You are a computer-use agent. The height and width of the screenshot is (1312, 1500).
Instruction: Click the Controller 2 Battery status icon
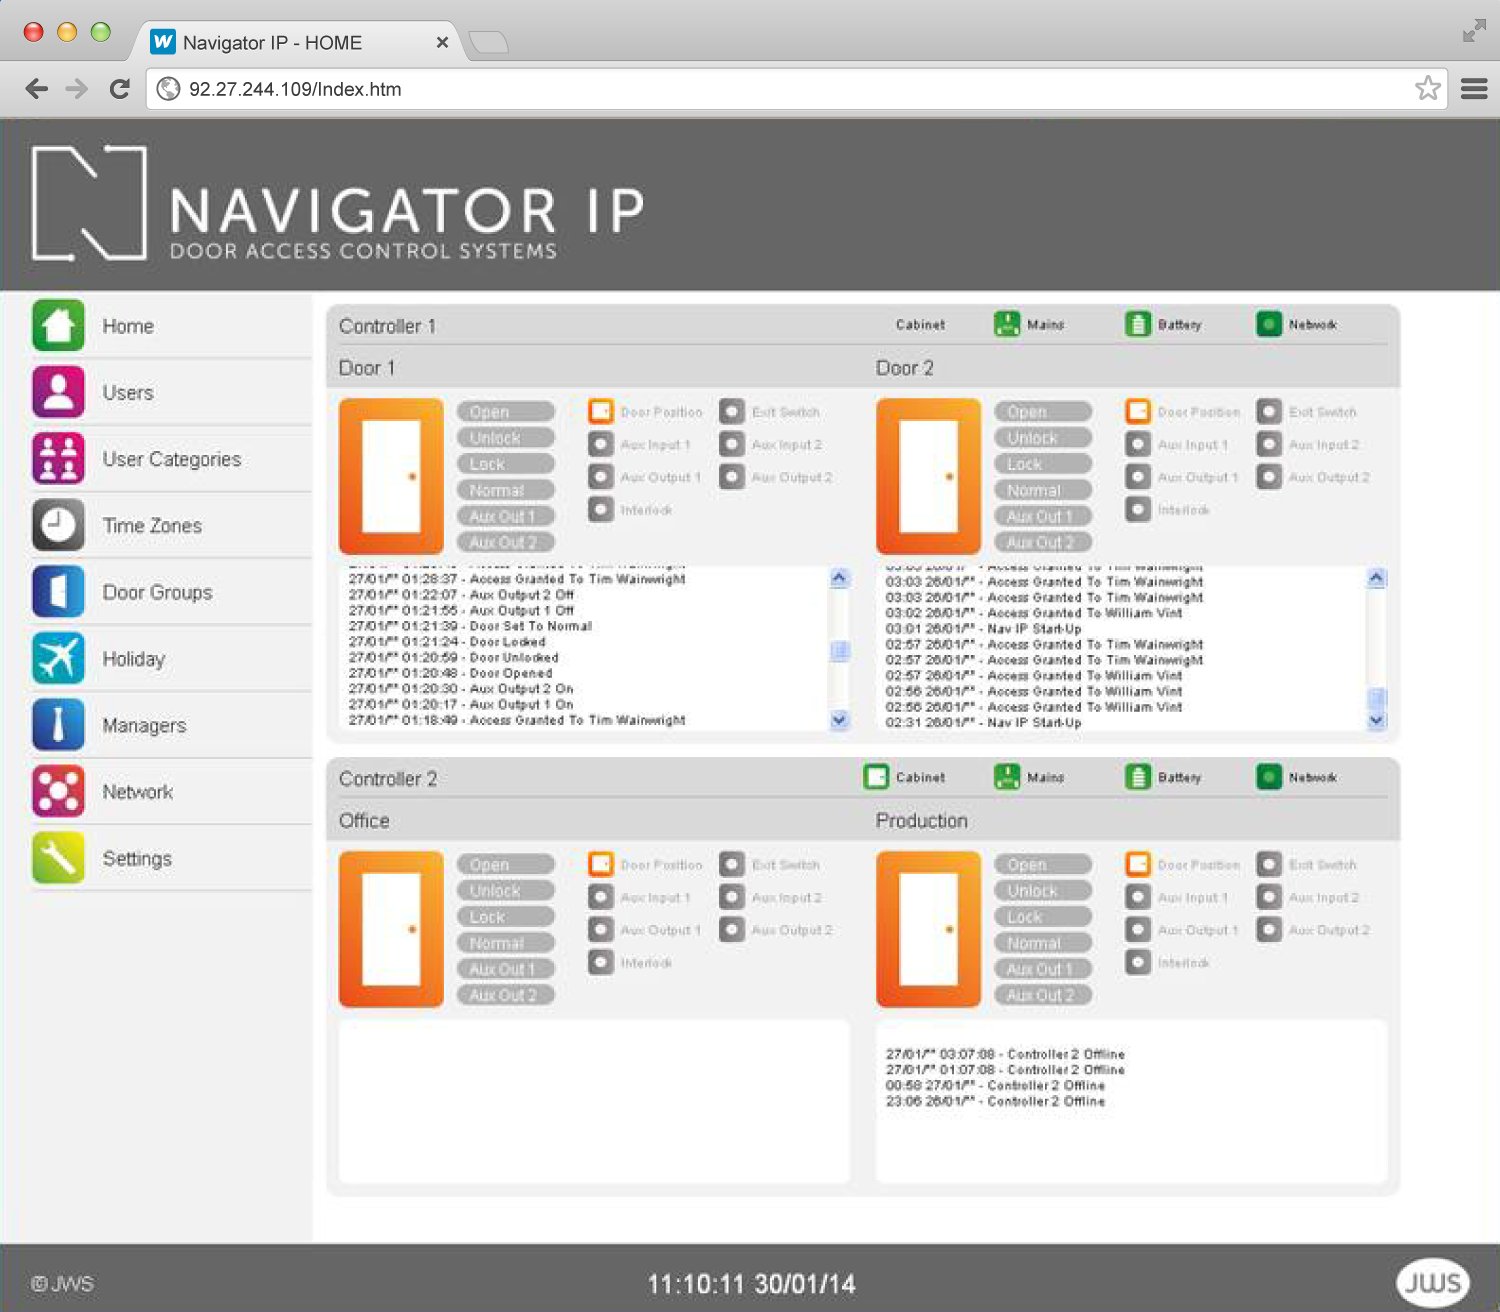coord(1138,777)
